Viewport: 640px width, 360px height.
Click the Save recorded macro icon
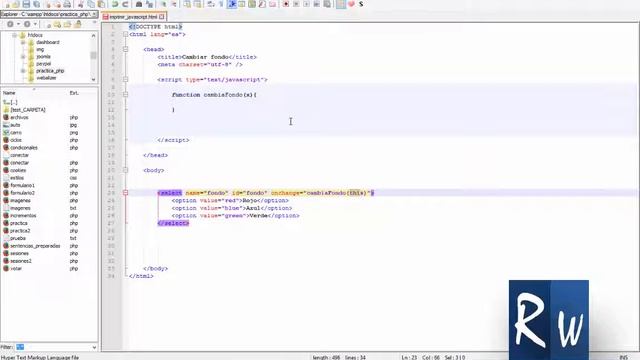coord(327,4)
